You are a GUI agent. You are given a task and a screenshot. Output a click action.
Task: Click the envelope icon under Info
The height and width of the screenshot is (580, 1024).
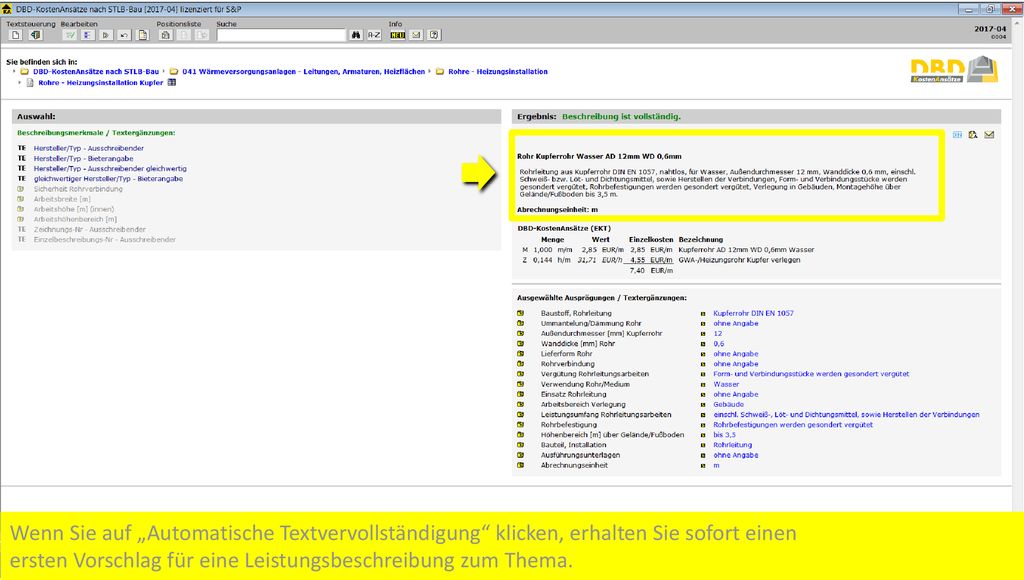pyautogui.click(x=416, y=35)
